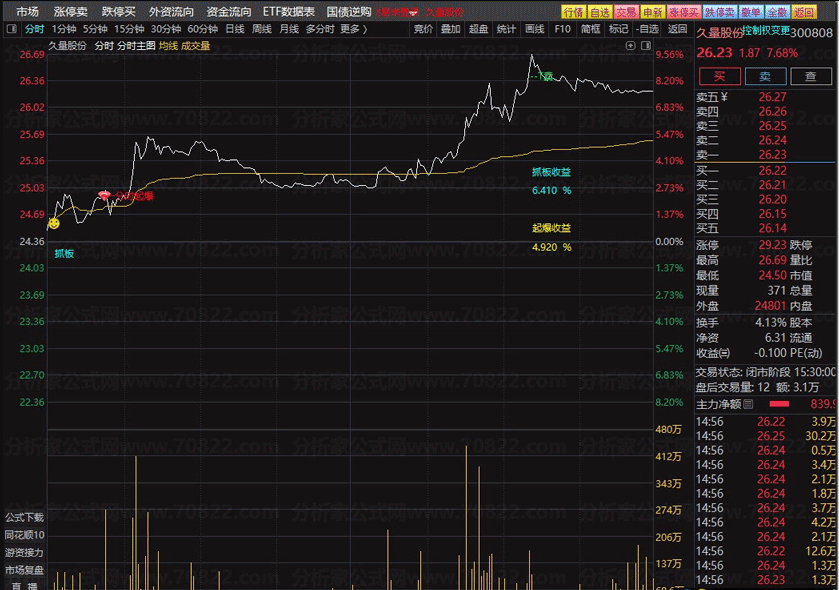The height and width of the screenshot is (590, 839).
Task: Select the 5分钟 period tab
Action: (94, 29)
